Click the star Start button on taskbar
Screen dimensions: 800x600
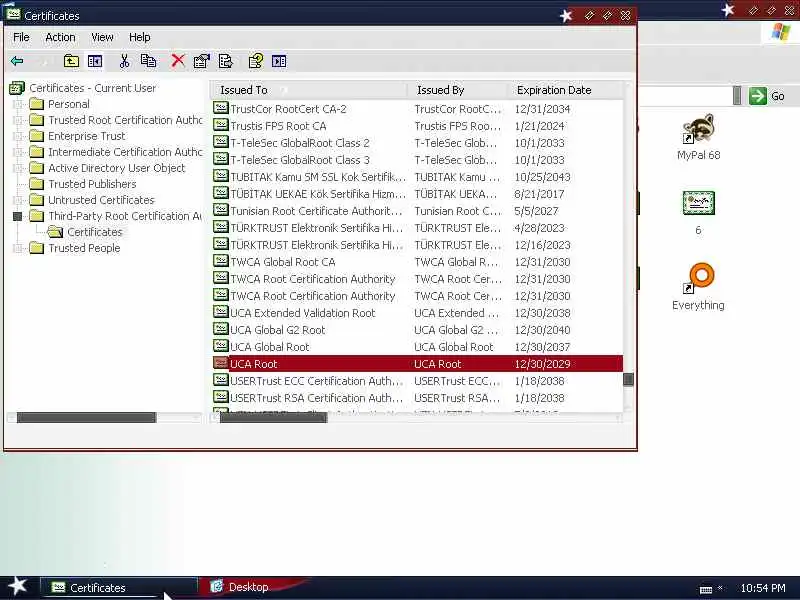18,586
